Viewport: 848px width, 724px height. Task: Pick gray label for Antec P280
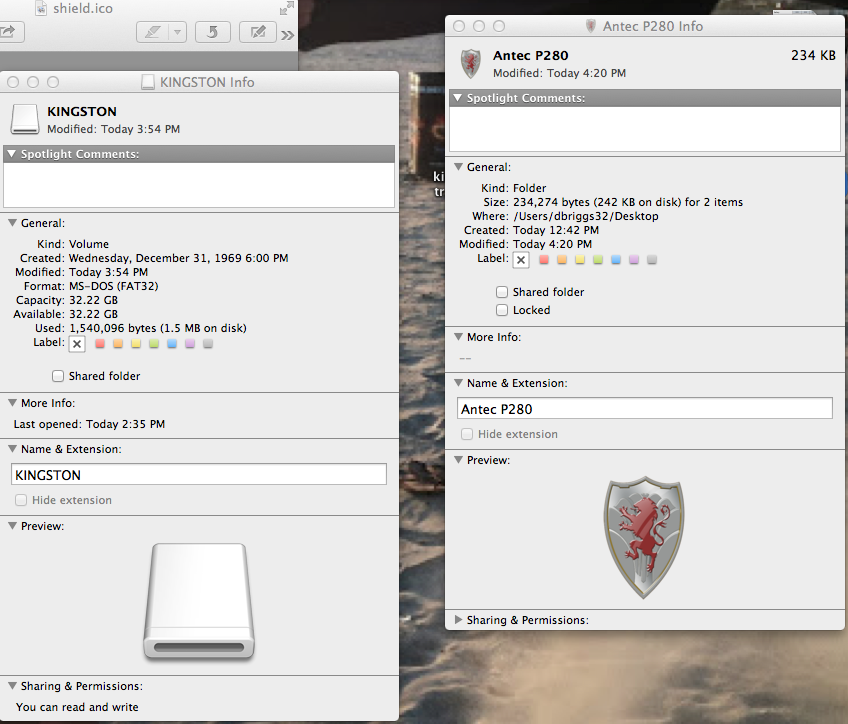click(x=652, y=260)
